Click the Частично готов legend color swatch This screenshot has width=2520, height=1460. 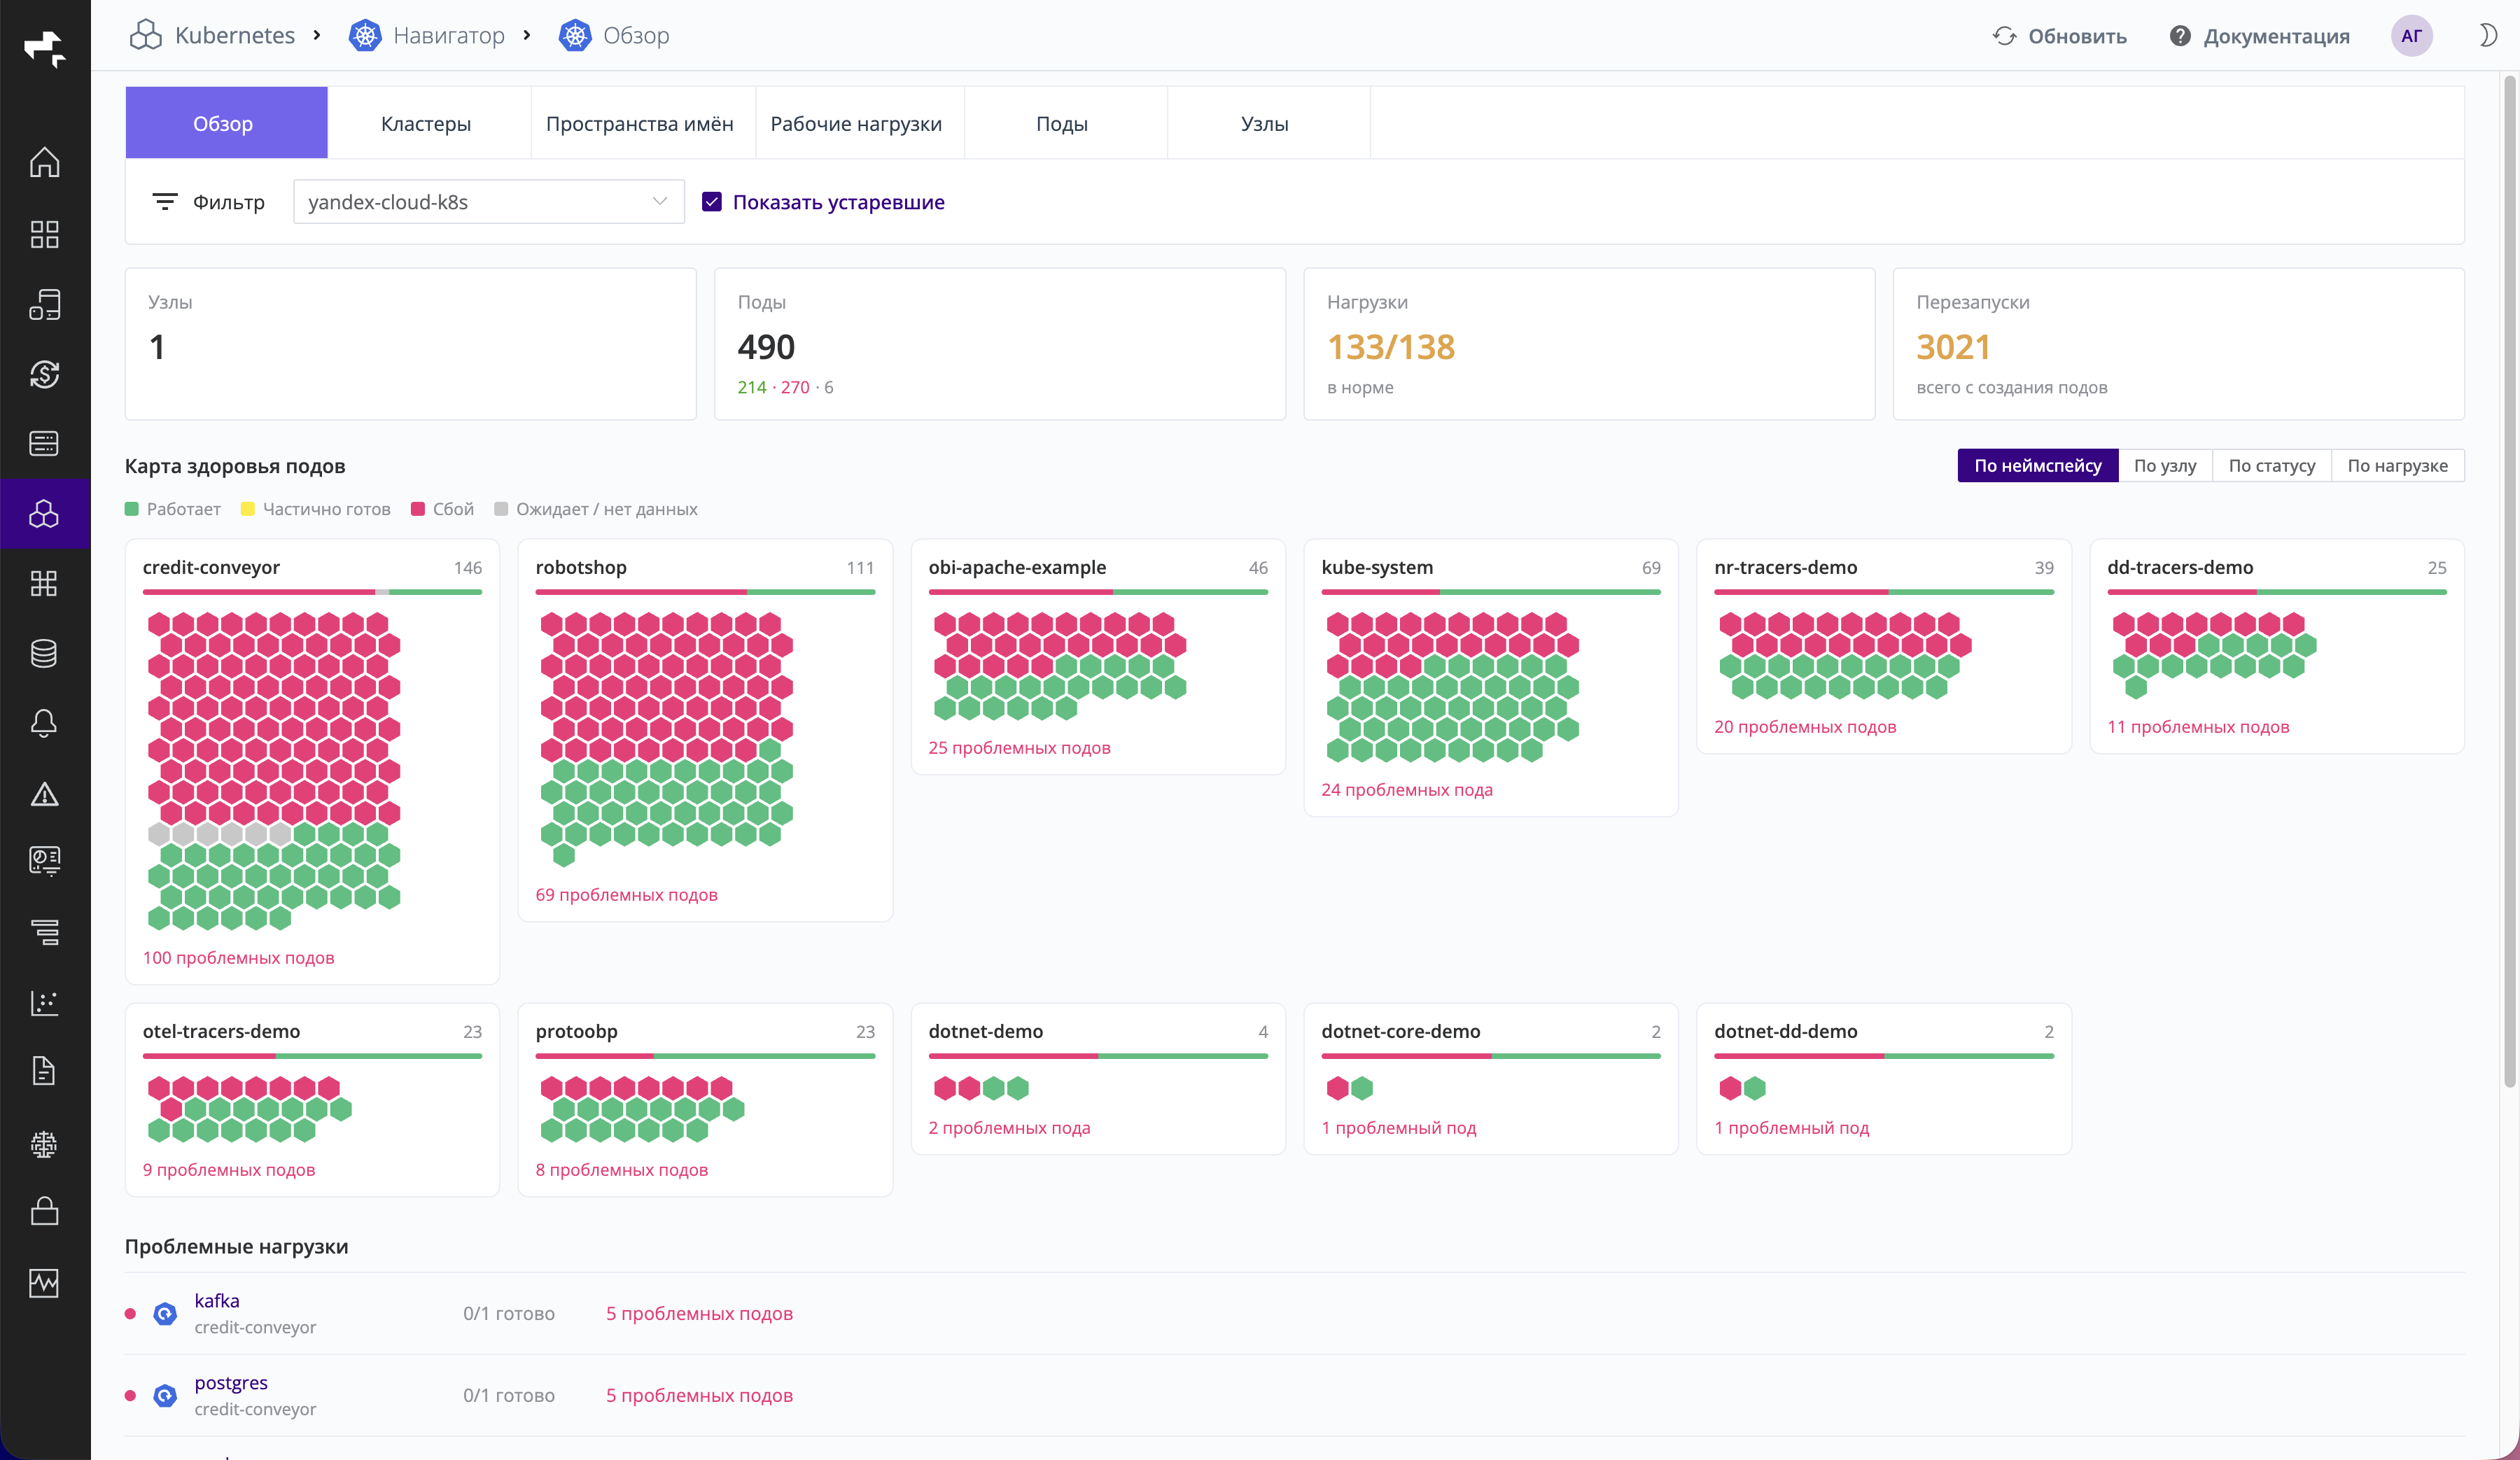(x=248, y=509)
